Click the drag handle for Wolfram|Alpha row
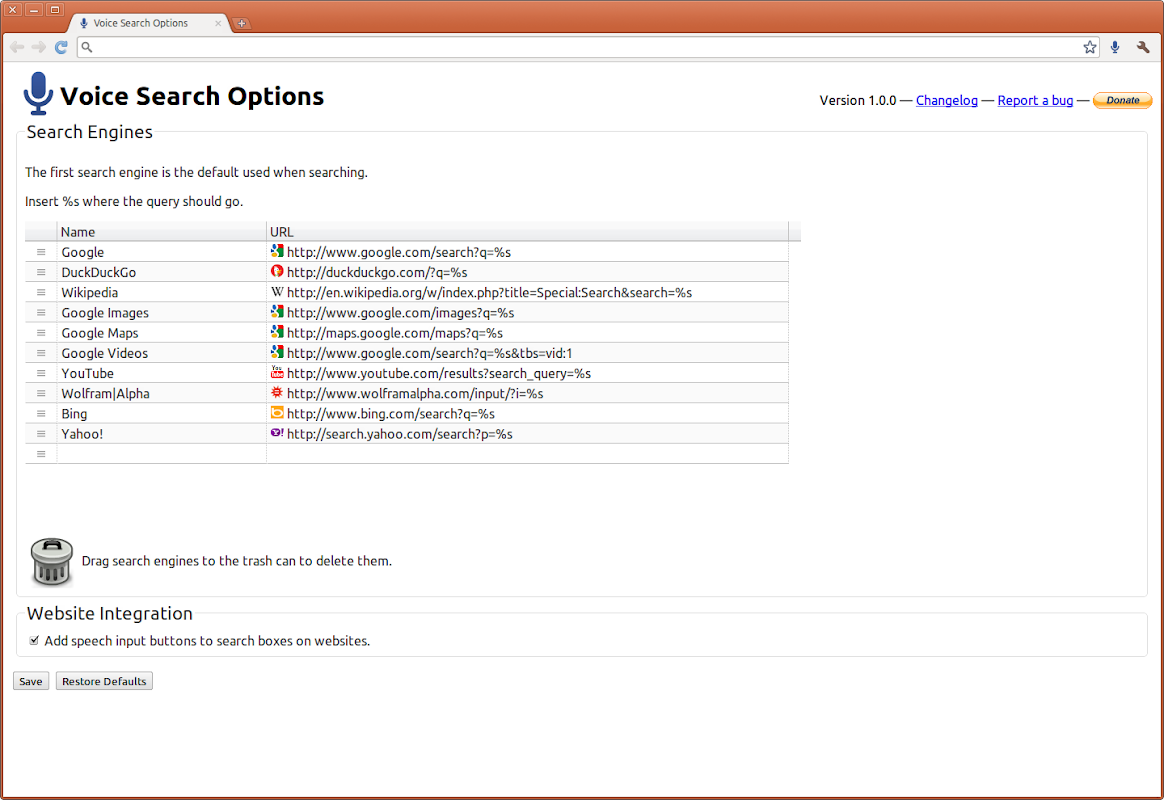Image resolution: width=1164 pixels, height=800 pixels. pyautogui.click(x=41, y=393)
